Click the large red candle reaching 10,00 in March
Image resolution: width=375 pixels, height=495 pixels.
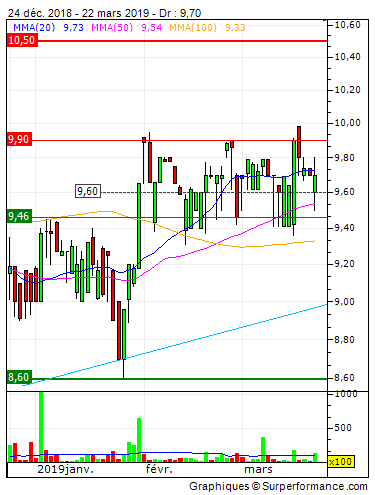[x=299, y=142]
